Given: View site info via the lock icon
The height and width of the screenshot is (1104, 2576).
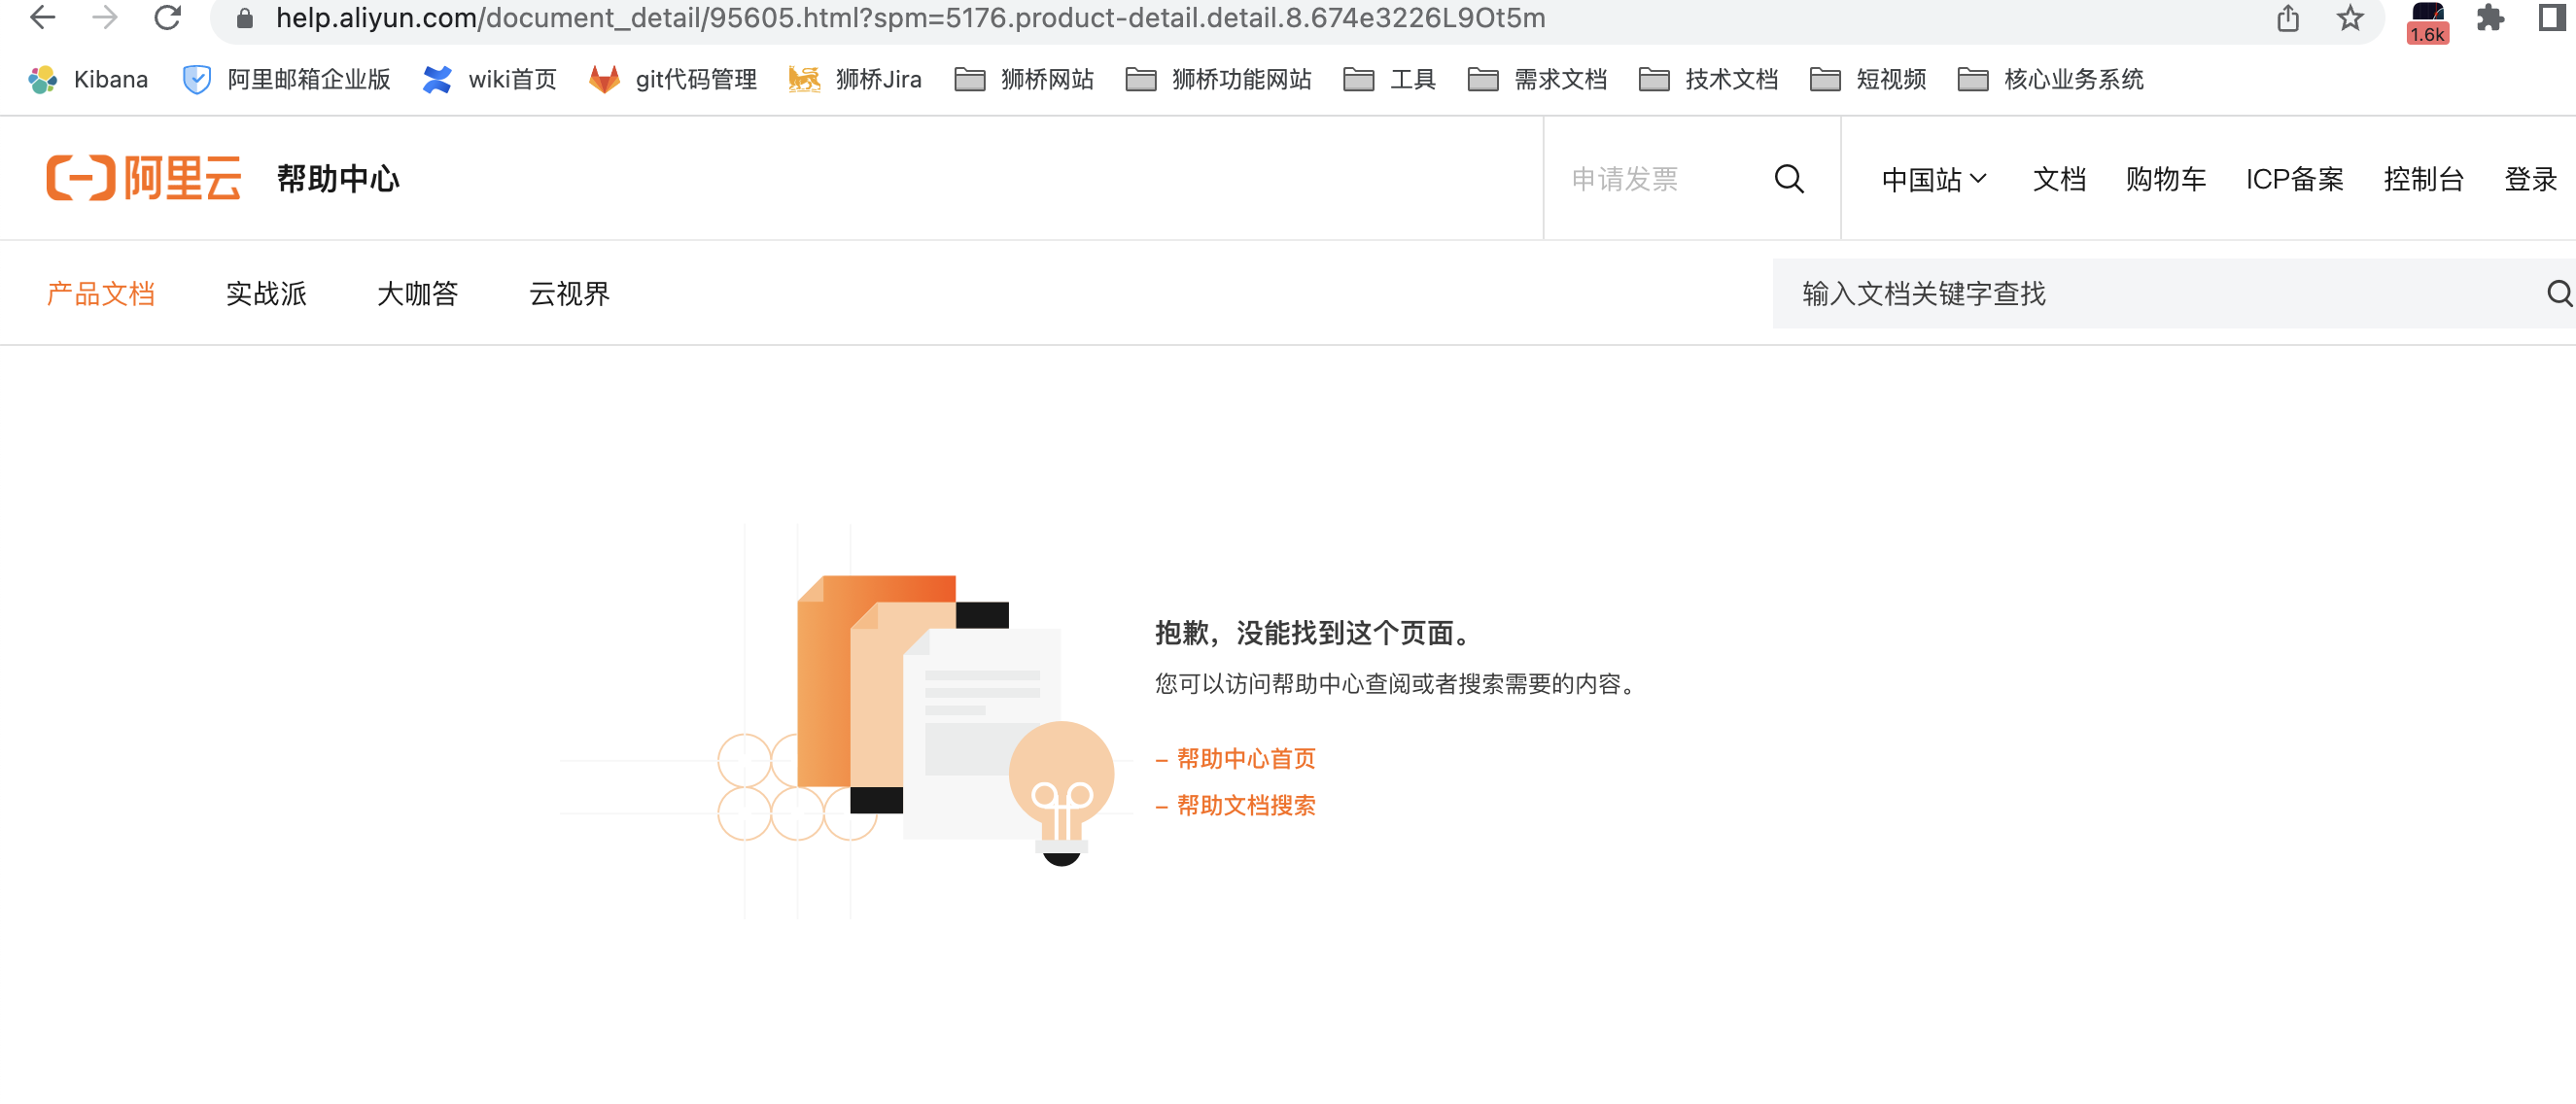Looking at the screenshot, I should click(244, 18).
